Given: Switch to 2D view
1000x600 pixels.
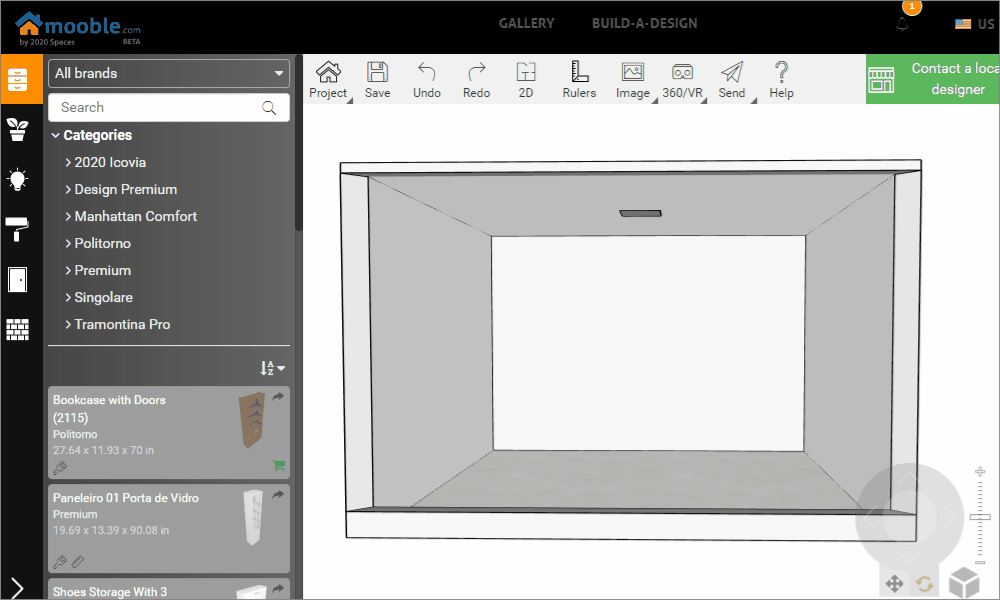Looking at the screenshot, I should 526,80.
